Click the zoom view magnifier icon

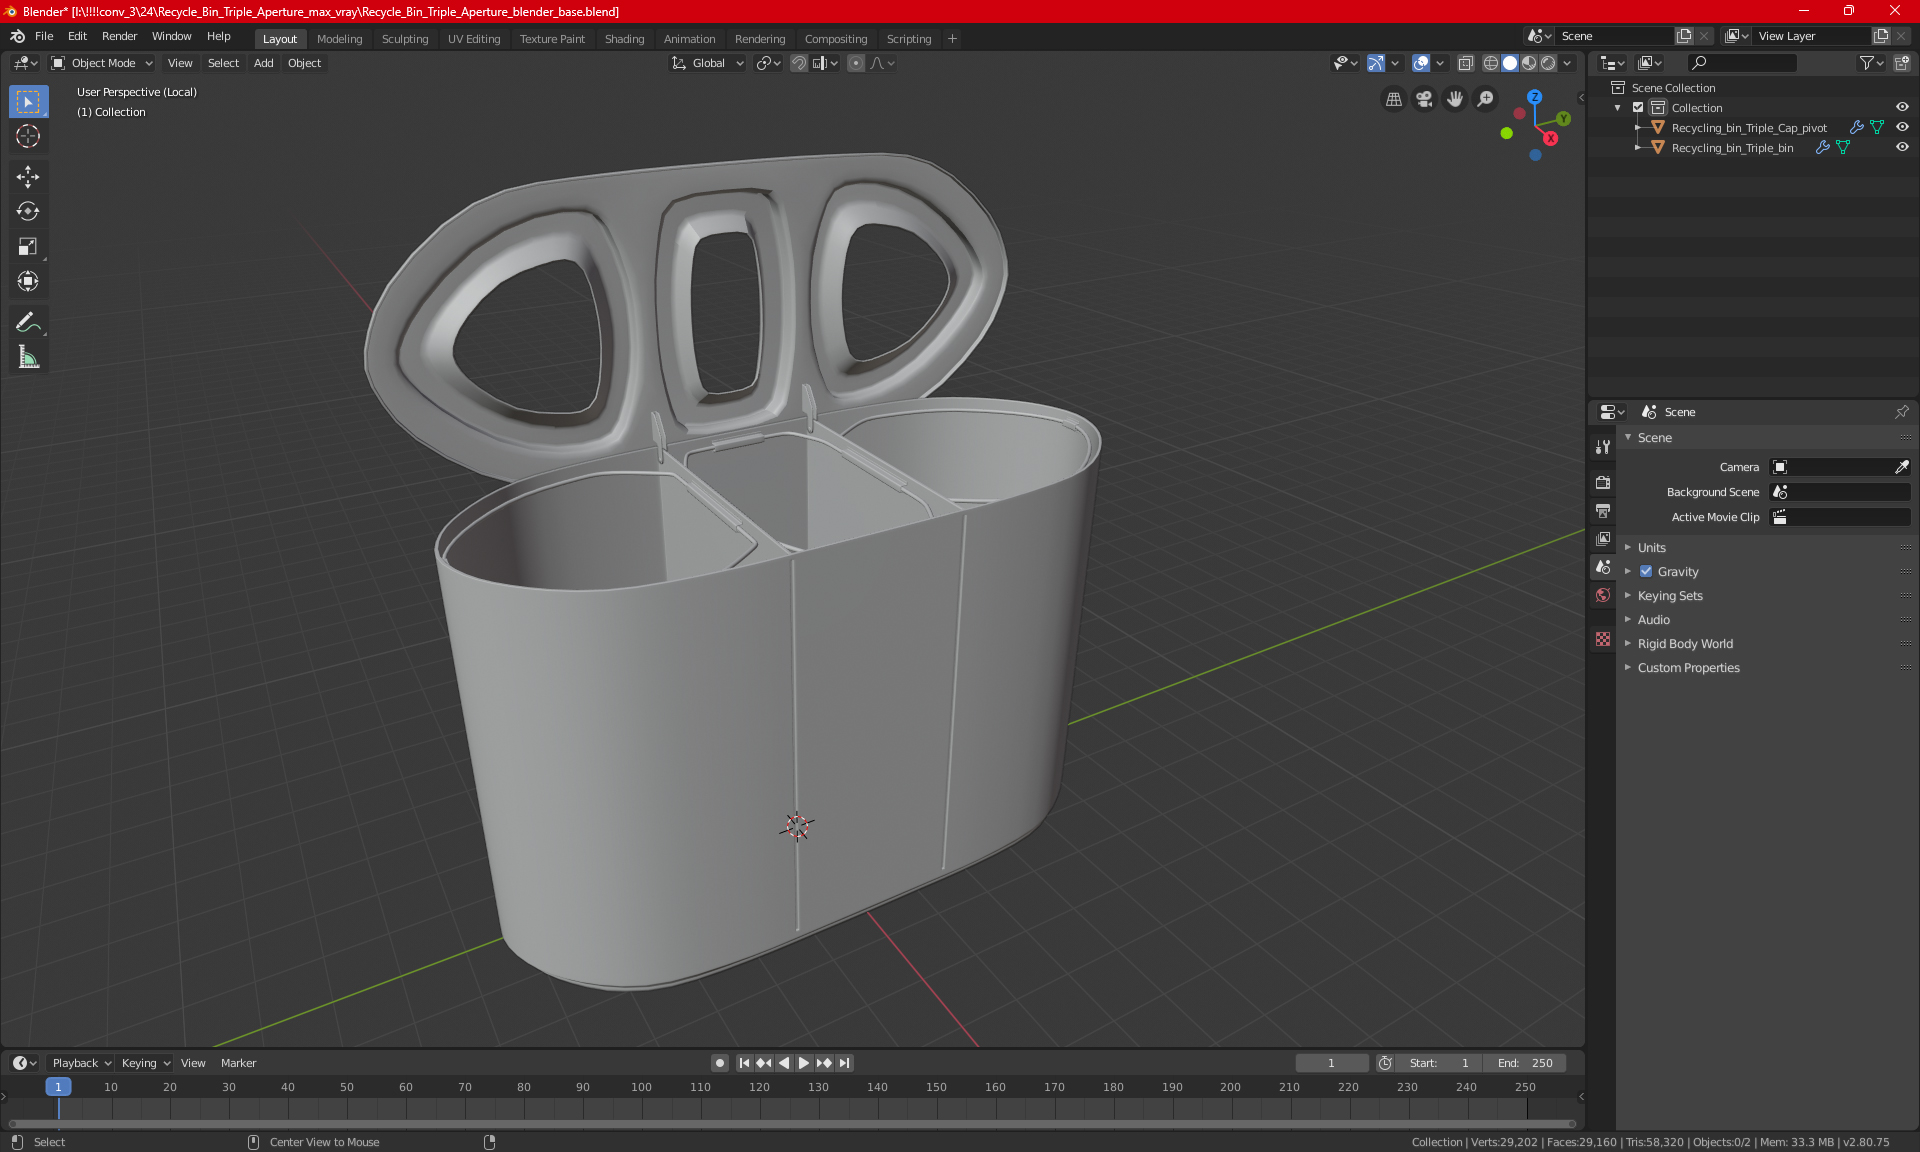(x=1486, y=99)
